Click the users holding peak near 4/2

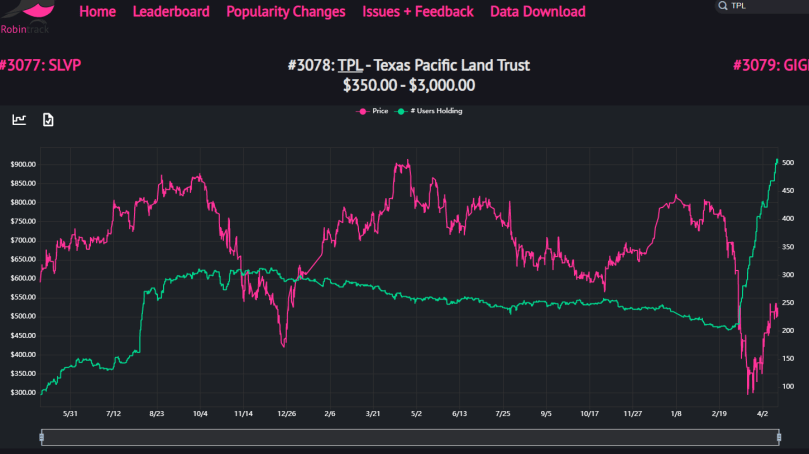click(777, 160)
